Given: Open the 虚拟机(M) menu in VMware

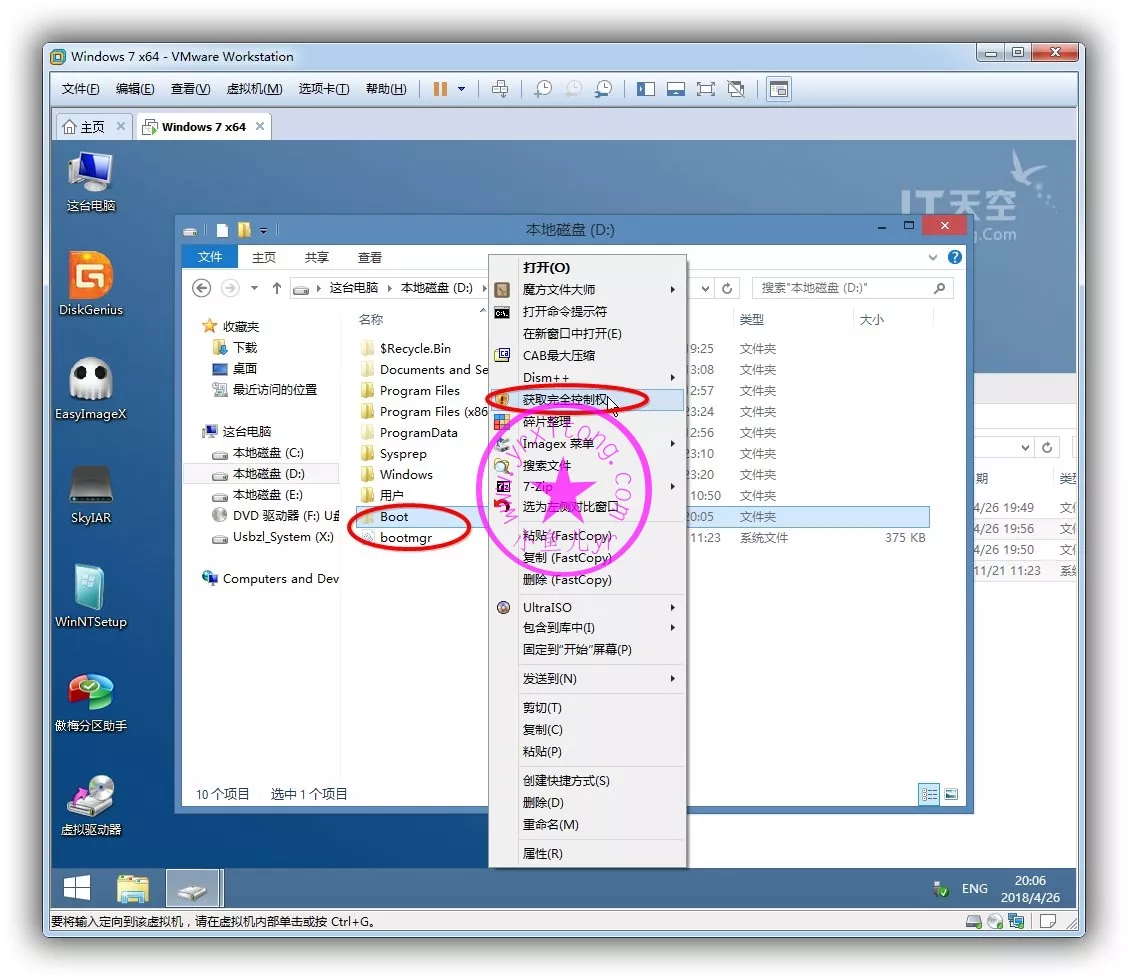Looking at the screenshot, I should 254,89.
